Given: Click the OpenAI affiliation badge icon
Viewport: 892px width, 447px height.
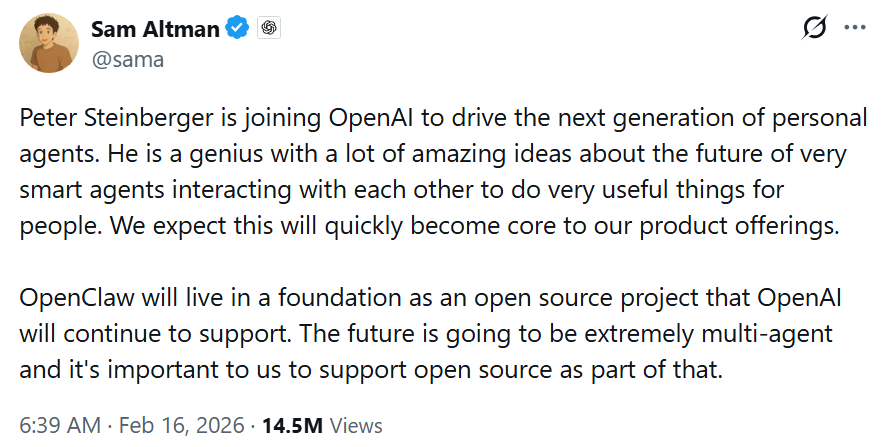Looking at the screenshot, I should click(268, 29).
